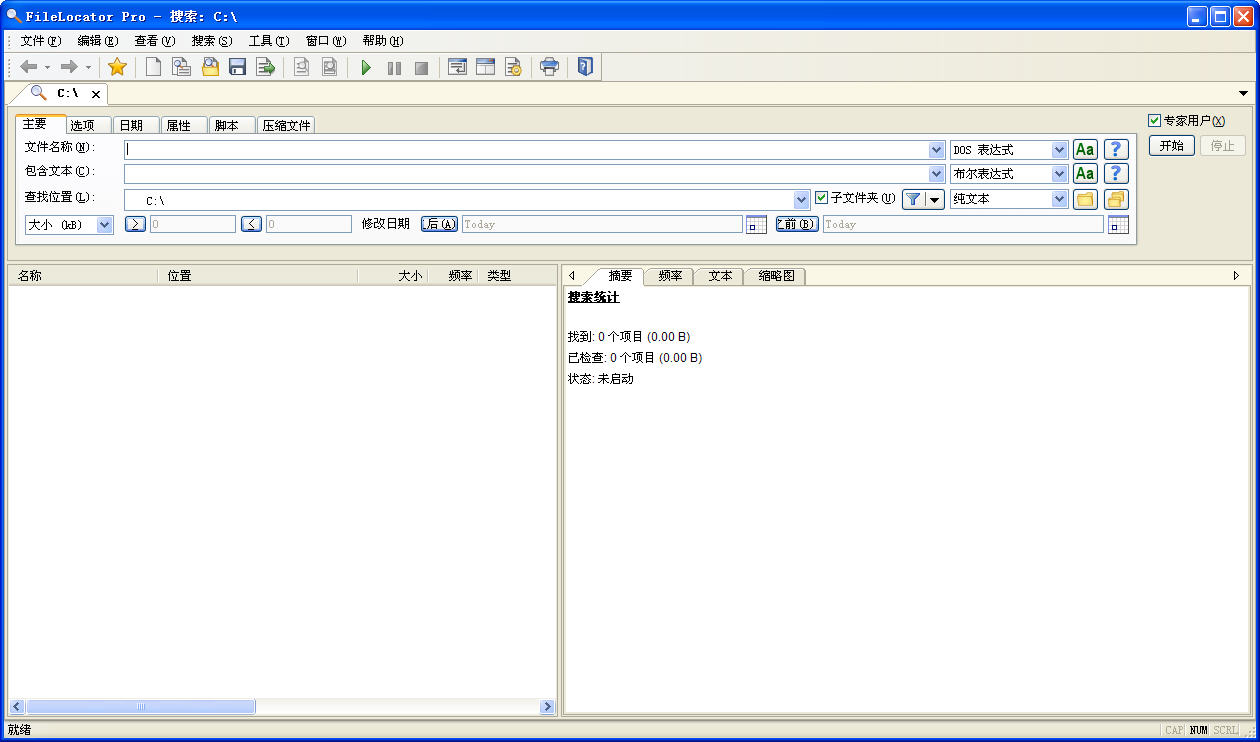Click the 开始 start button

(x=1171, y=145)
